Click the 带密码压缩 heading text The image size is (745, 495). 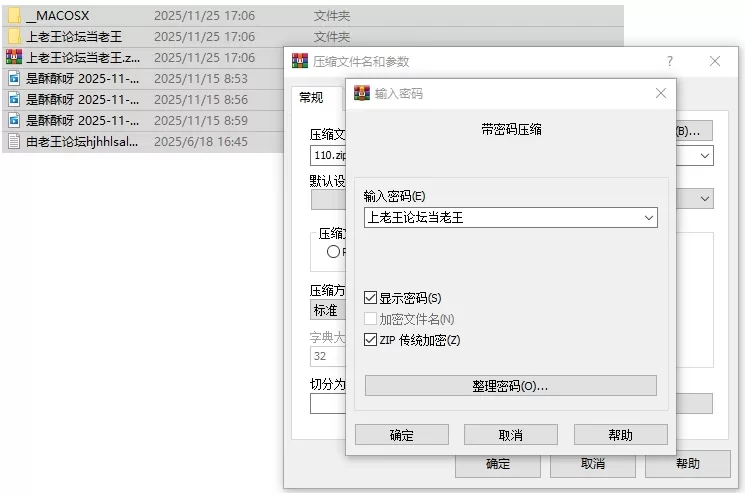(x=511, y=129)
